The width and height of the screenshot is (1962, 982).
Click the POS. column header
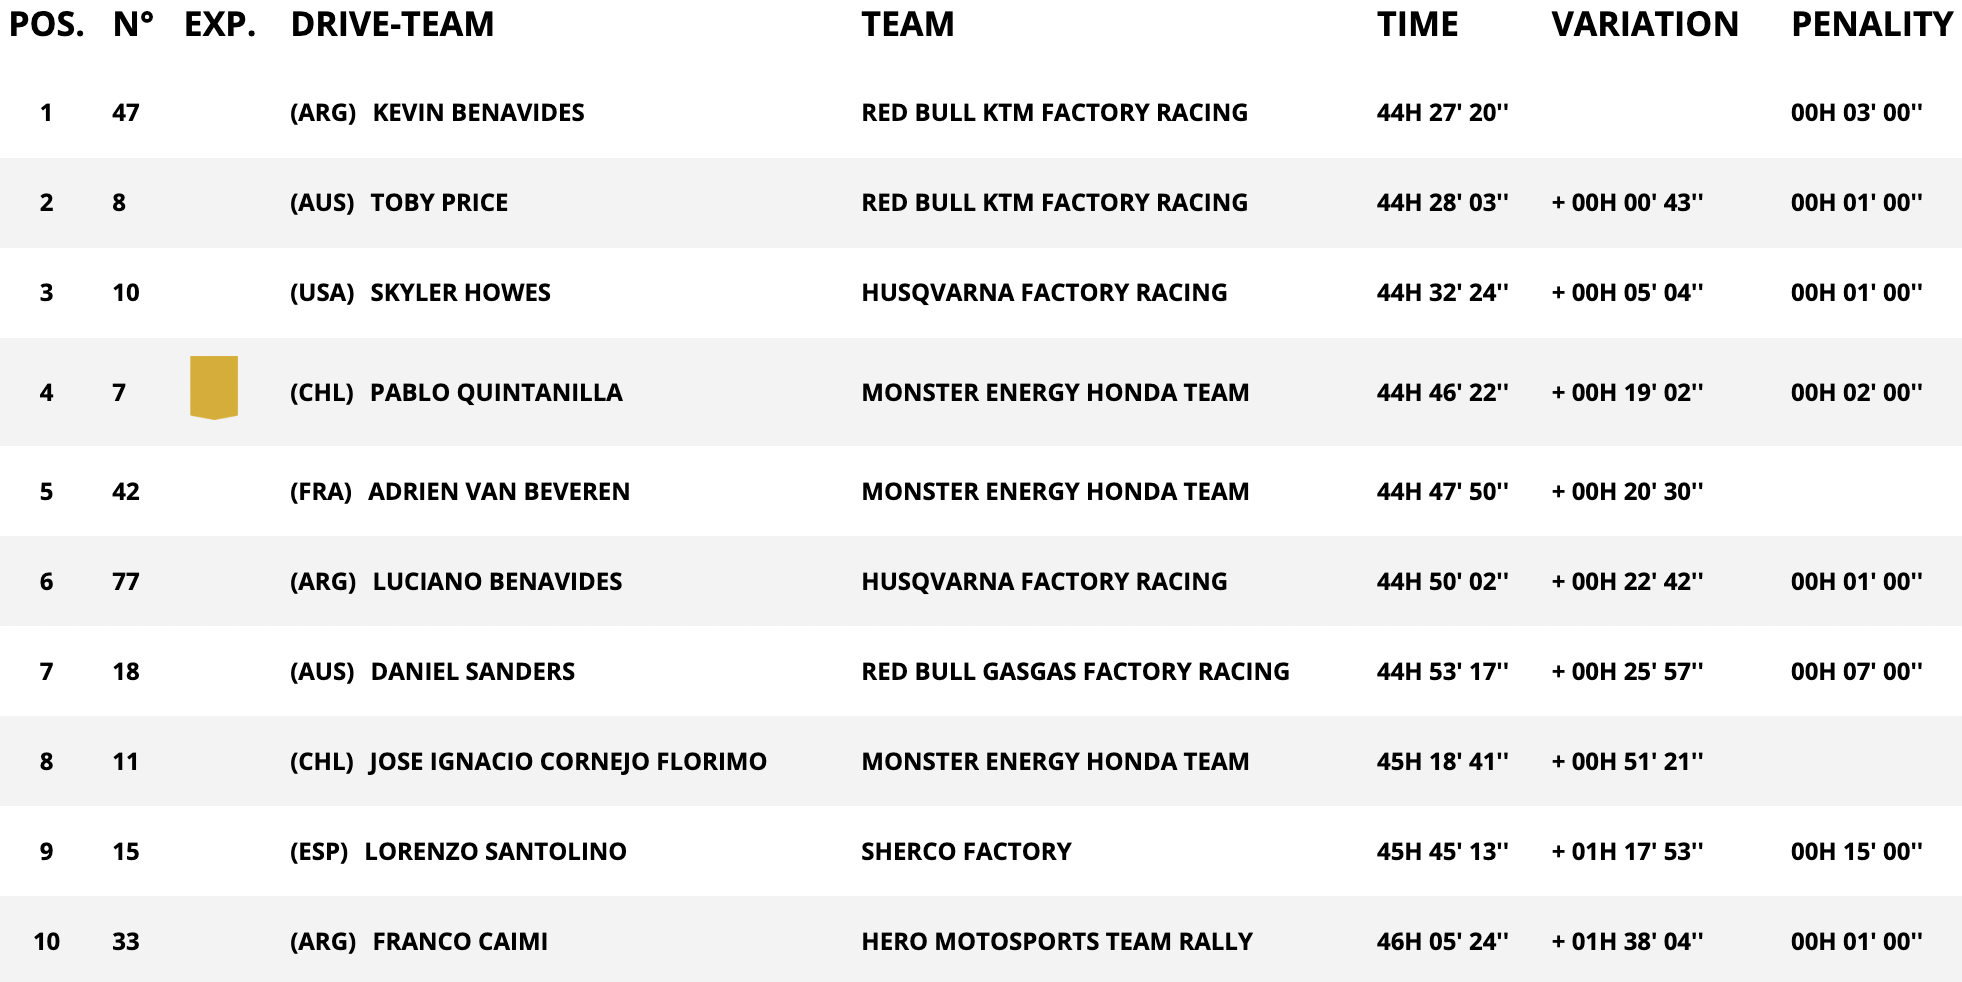pyautogui.click(x=47, y=24)
